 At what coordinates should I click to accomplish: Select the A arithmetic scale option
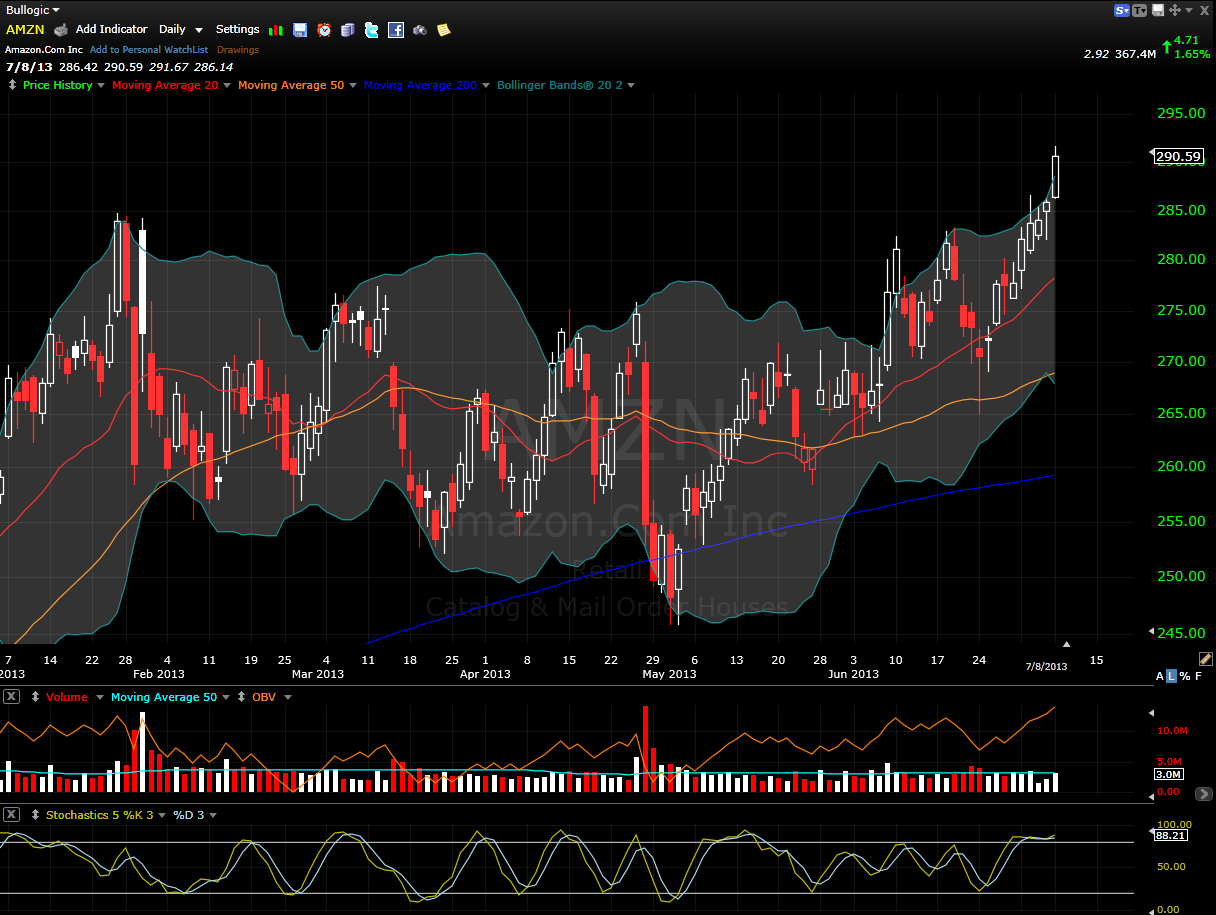[1160, 677]
